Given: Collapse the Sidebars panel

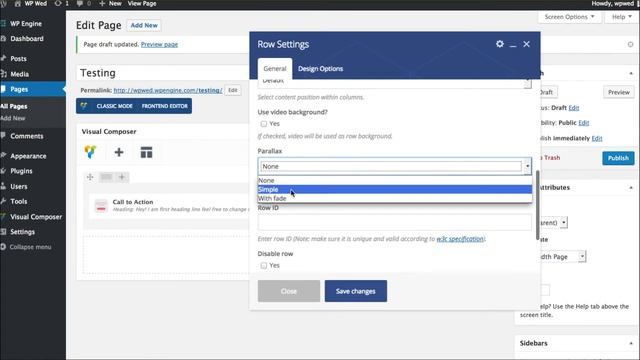Looking at the screenshot, I should click(631, 343).
